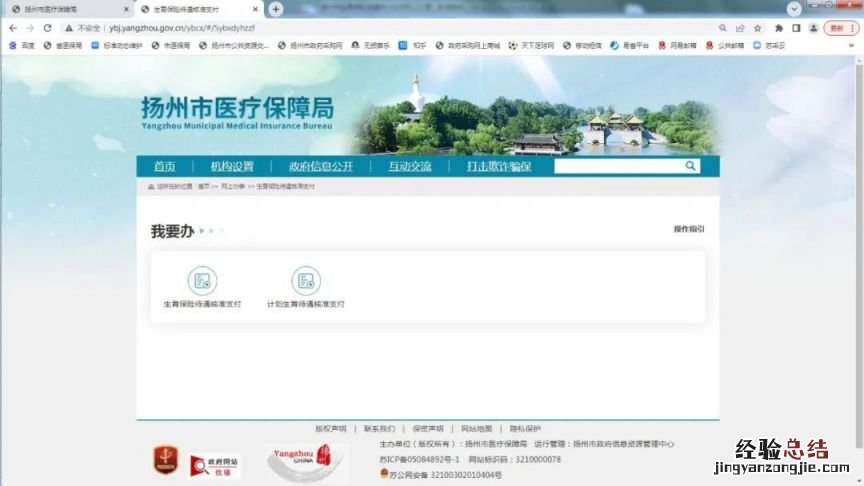Open the 知乎 bookmark
Screen dimensions: 864x486
pyautogui.click(x=413, y=45)
